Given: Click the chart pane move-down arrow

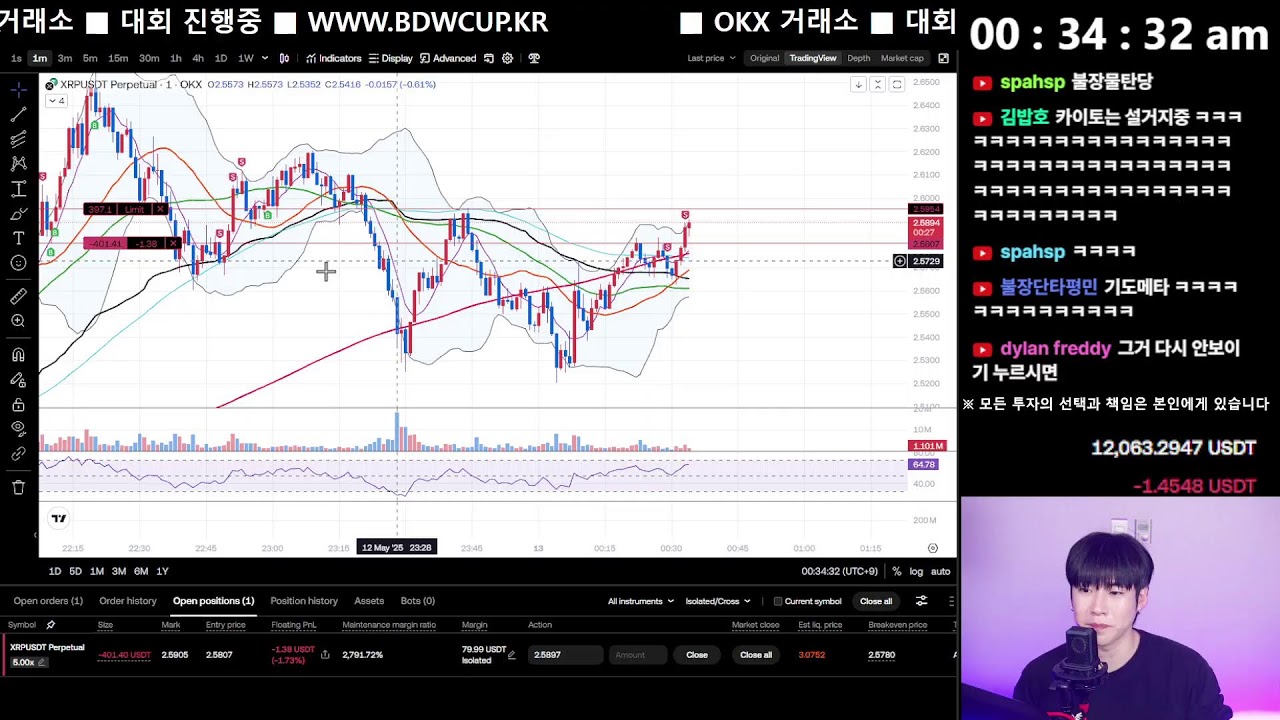Looking at the screenshot, I should [x=858, y=85].
